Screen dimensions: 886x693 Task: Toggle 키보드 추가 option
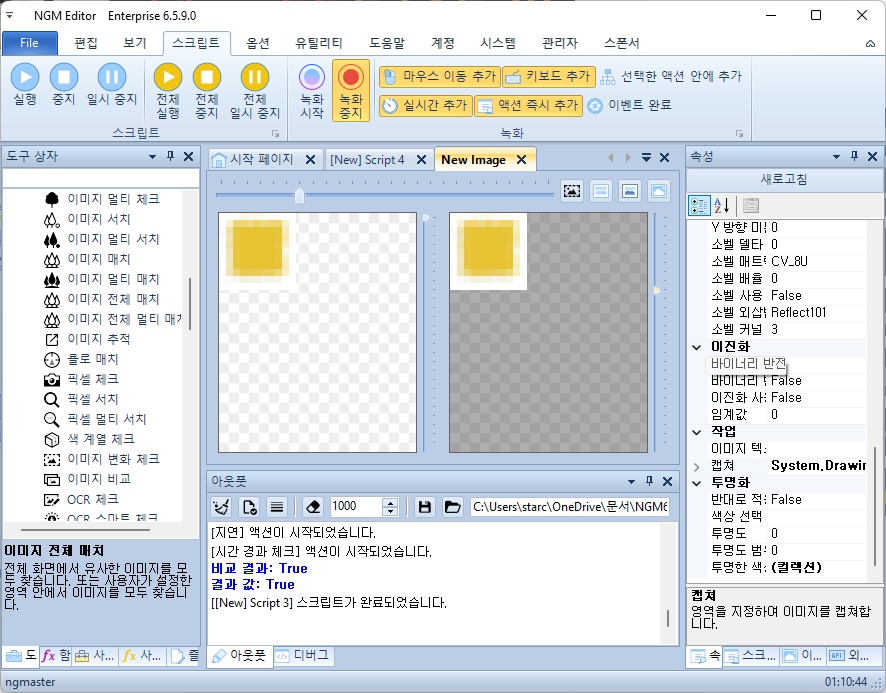click(x=549, y=76)
